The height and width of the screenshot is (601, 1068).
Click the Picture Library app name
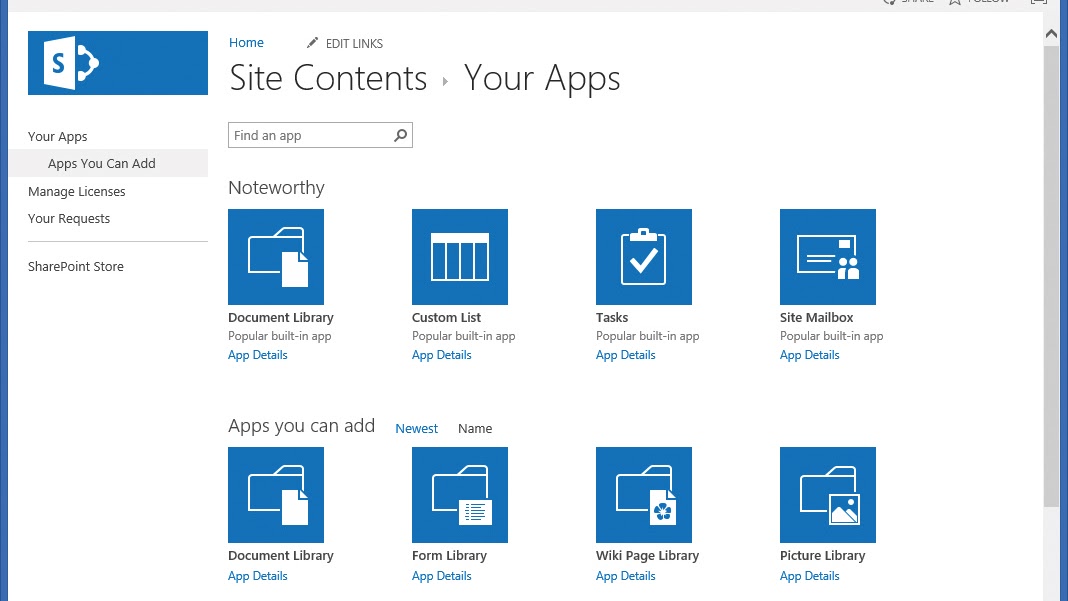[822, 555]
